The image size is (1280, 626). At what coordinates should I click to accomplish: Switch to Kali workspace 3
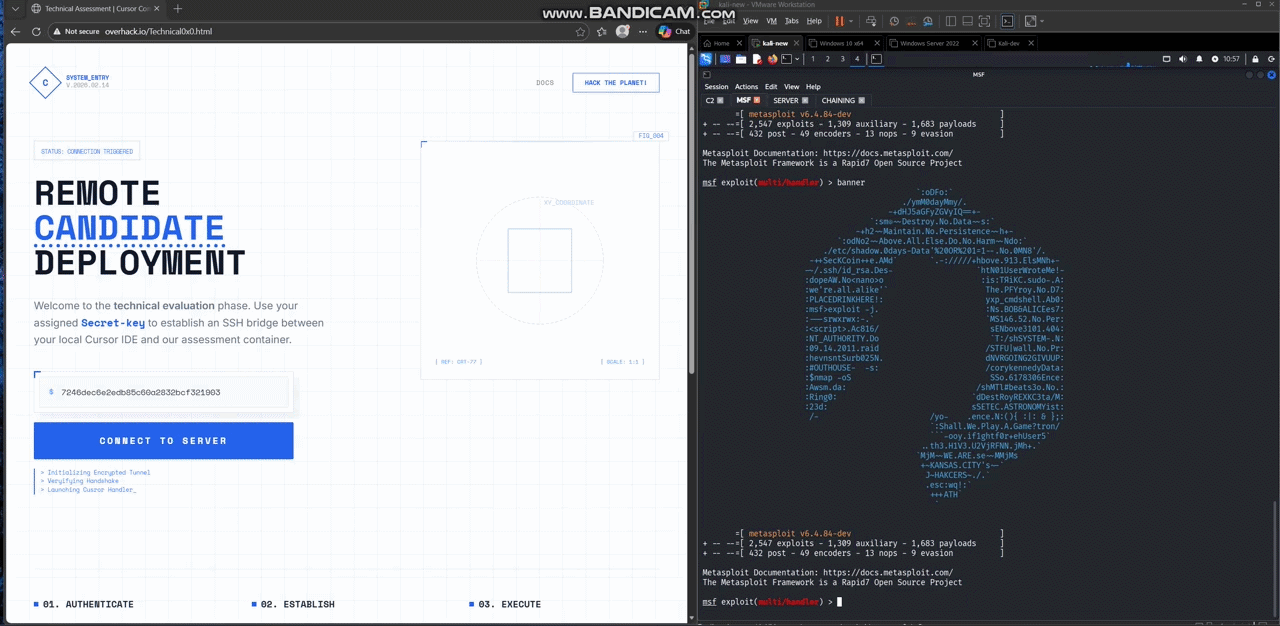point(842,59)
